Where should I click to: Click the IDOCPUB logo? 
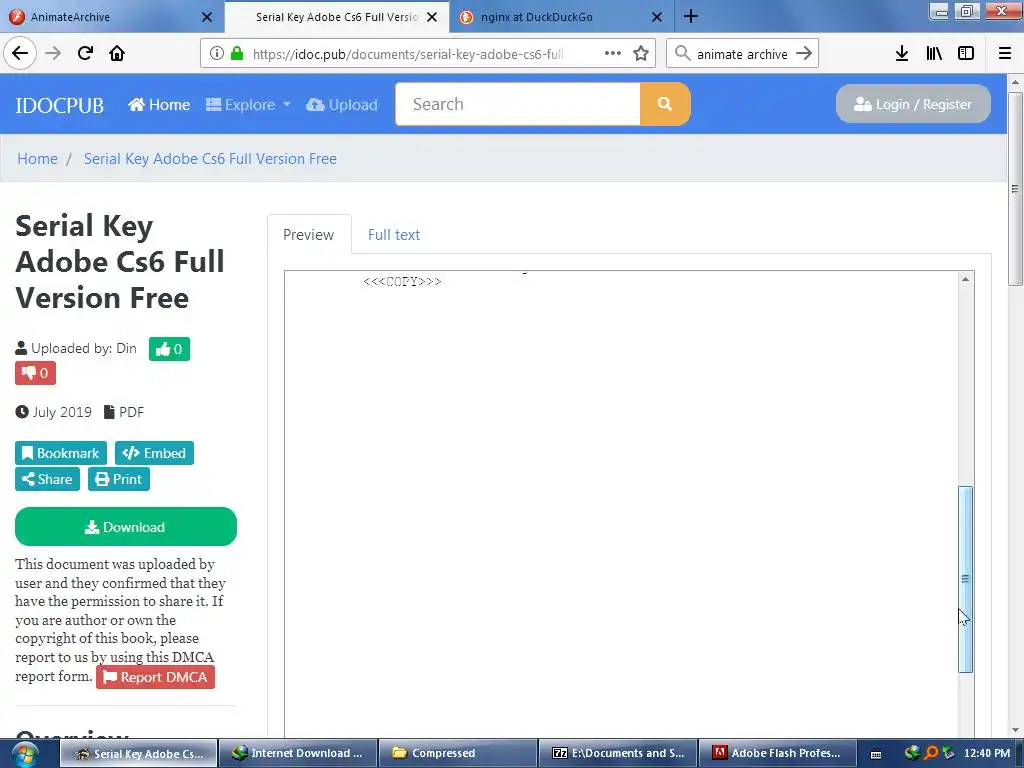(x=59, y=105)
